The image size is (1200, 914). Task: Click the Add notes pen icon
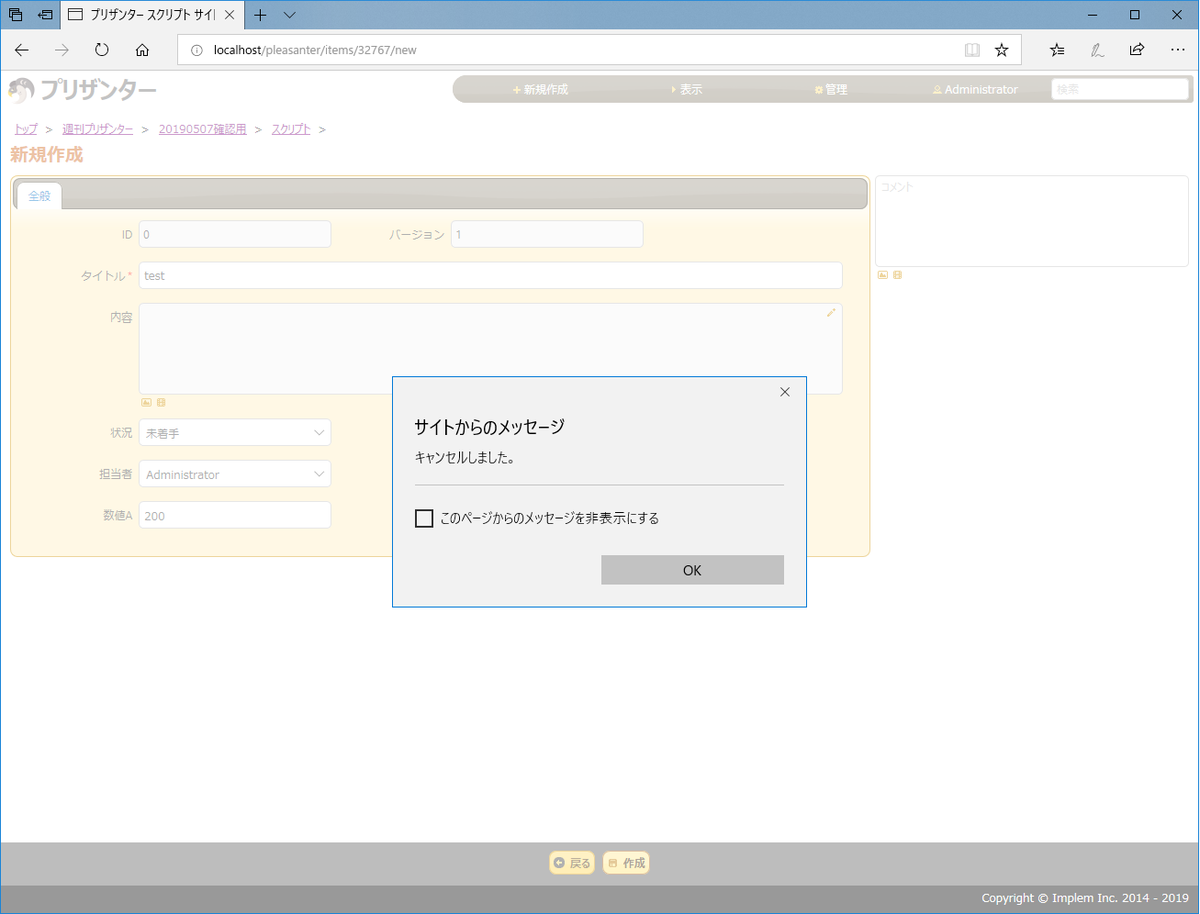[1097, 50]
